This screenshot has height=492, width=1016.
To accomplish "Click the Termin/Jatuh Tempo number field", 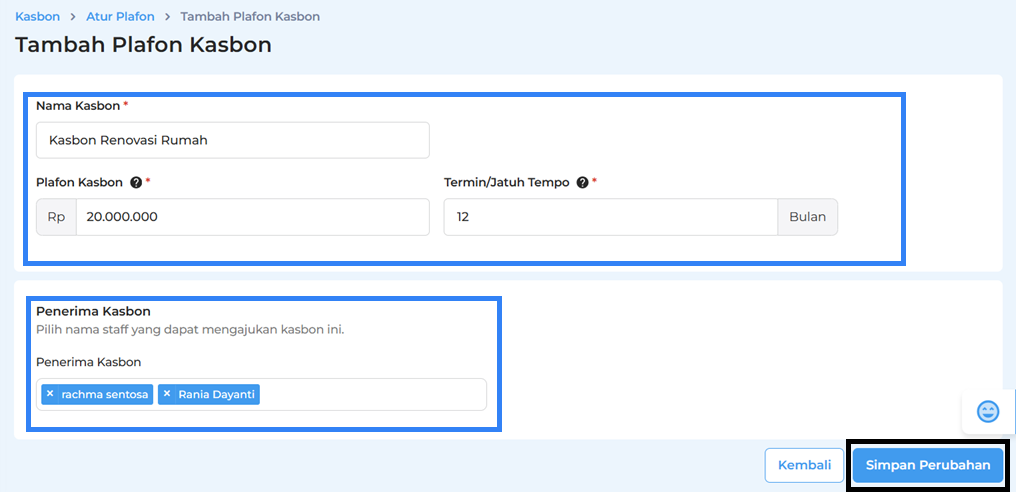I will 610,217.
